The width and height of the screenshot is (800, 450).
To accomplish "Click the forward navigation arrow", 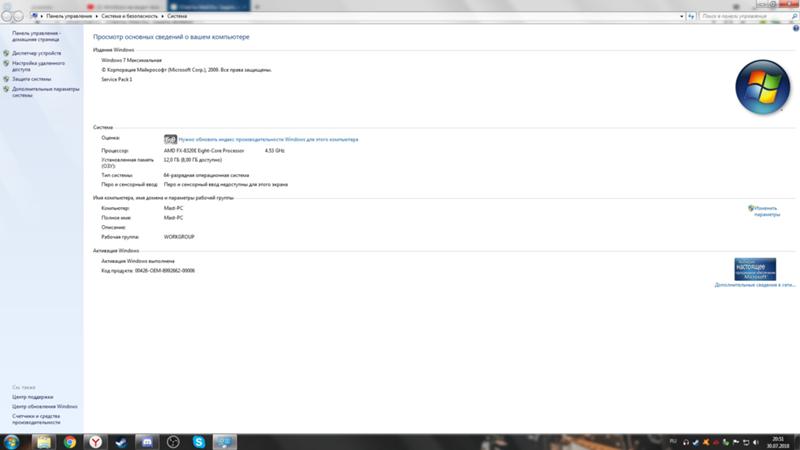I will pos(18,16).
